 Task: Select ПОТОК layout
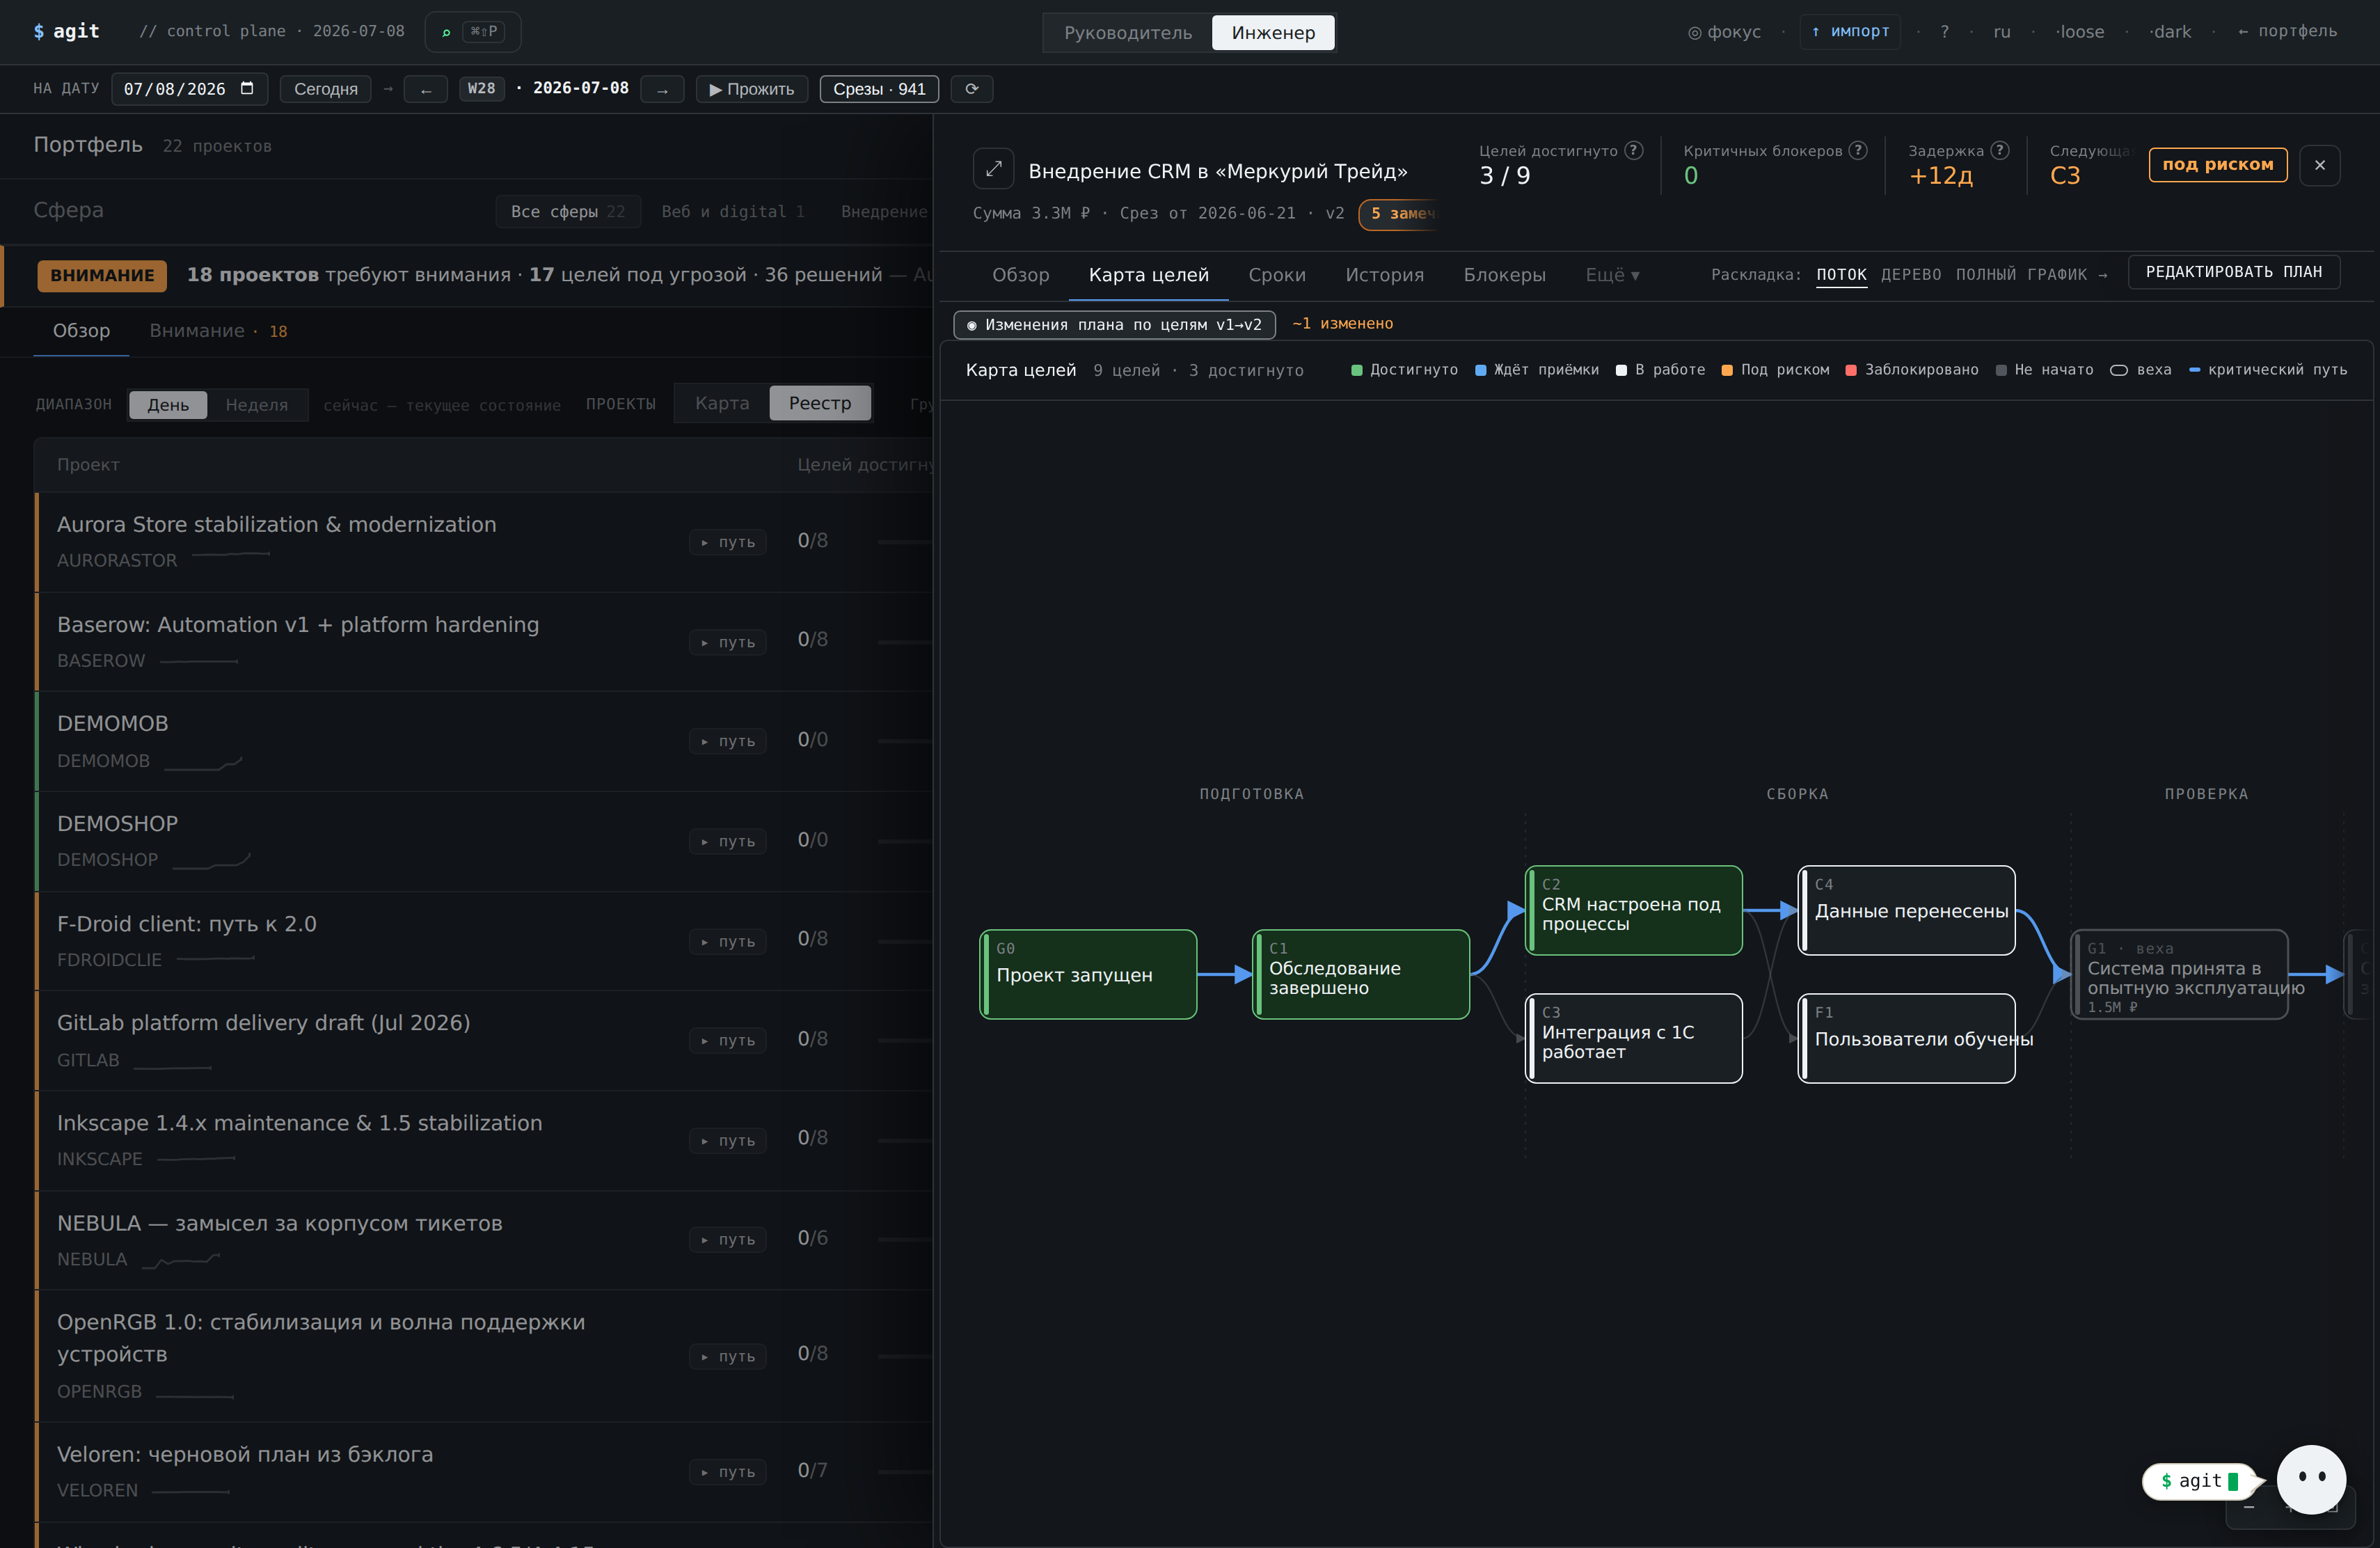pyautogui.click(x=1842, y=274)
